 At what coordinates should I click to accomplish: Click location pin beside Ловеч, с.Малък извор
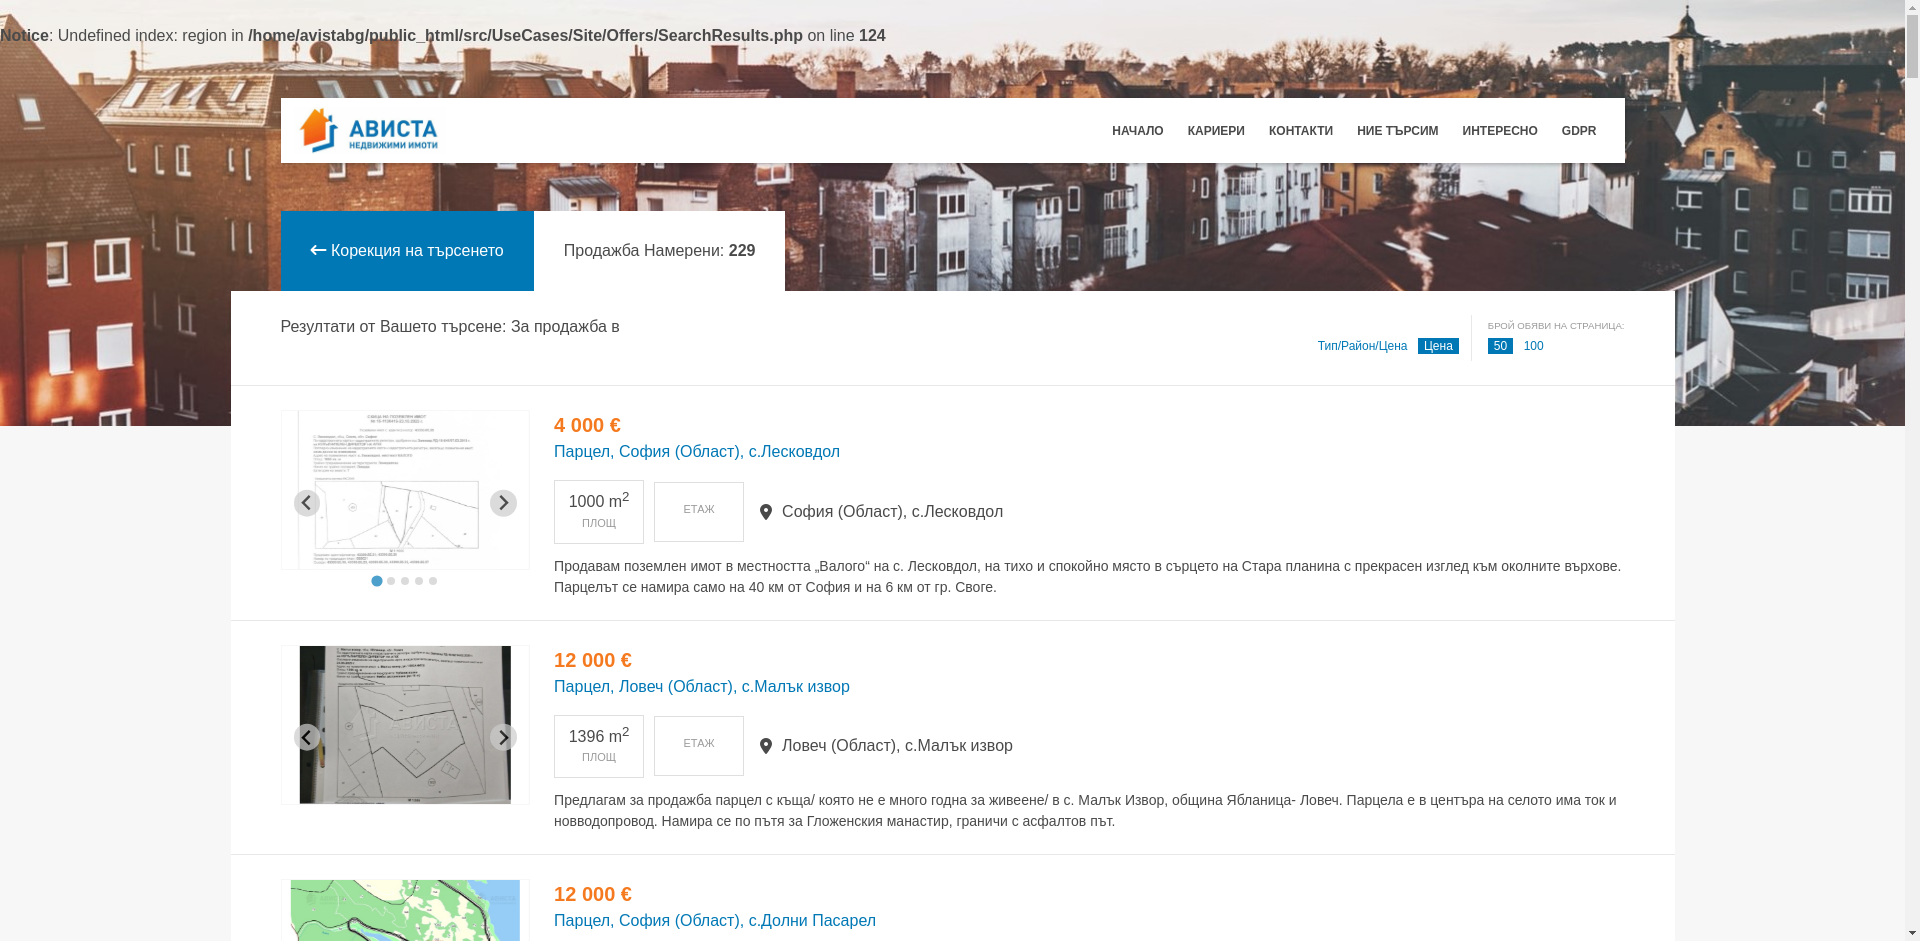click(x=766, y=746)
